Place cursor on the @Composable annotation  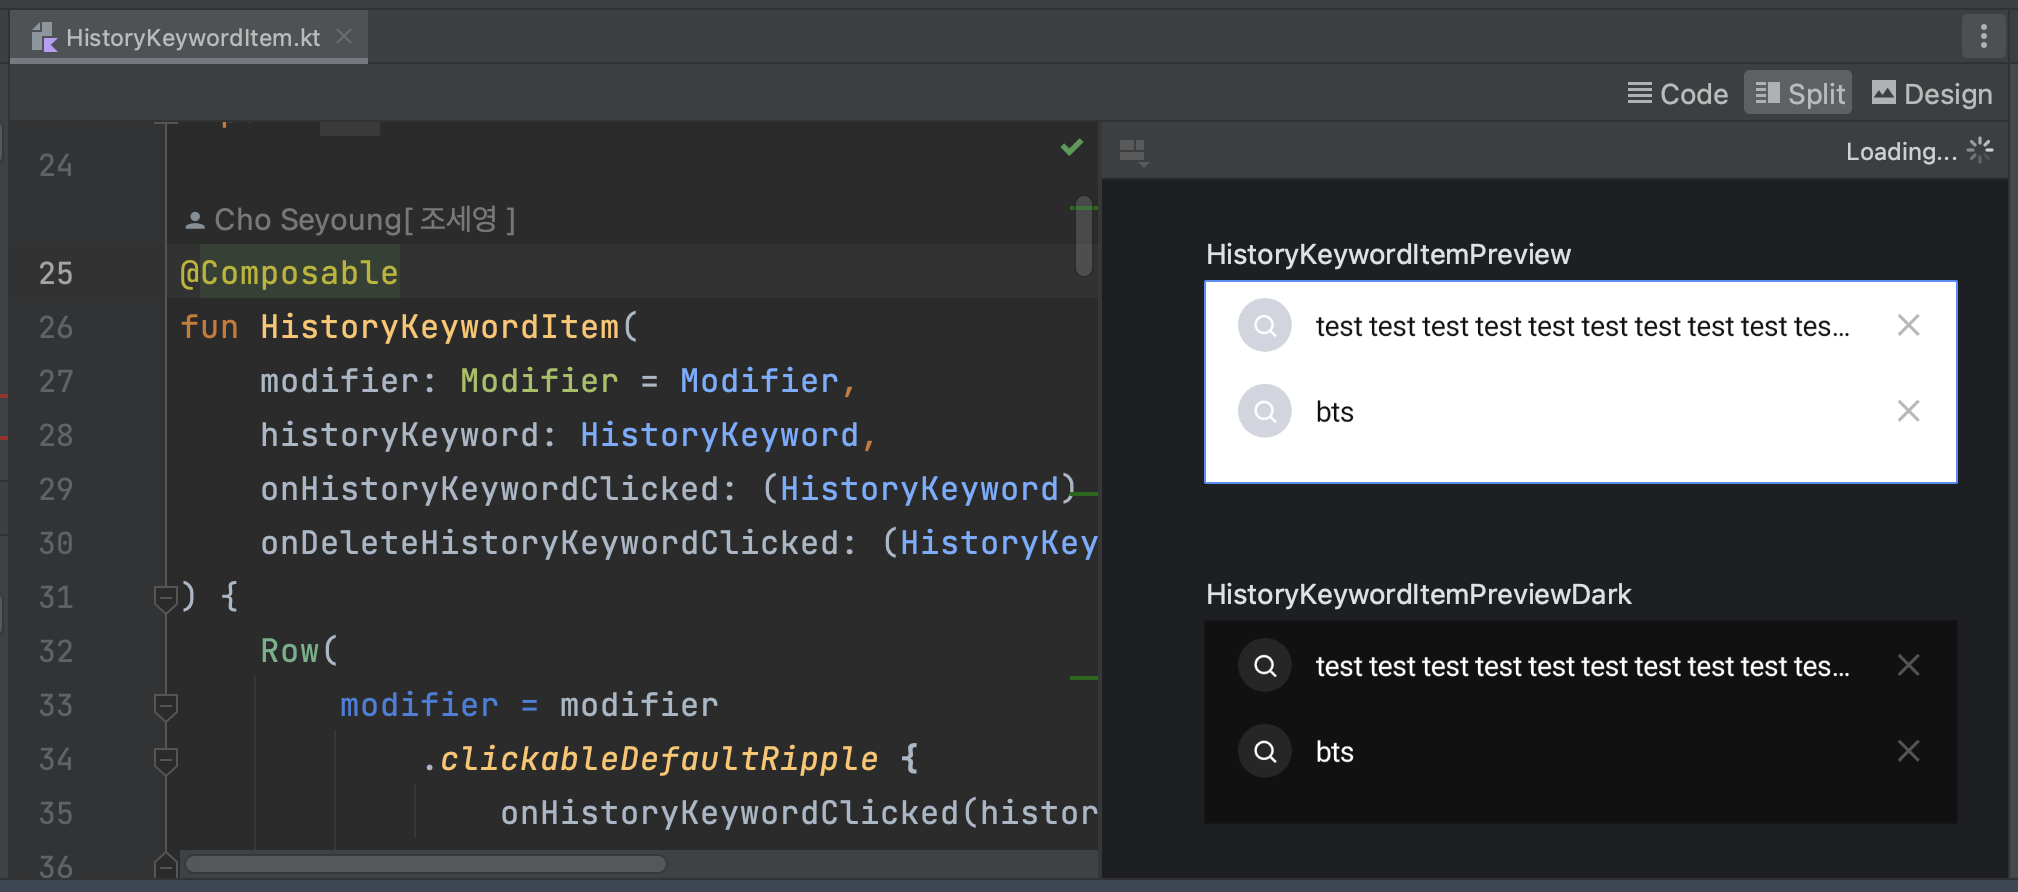289,273
